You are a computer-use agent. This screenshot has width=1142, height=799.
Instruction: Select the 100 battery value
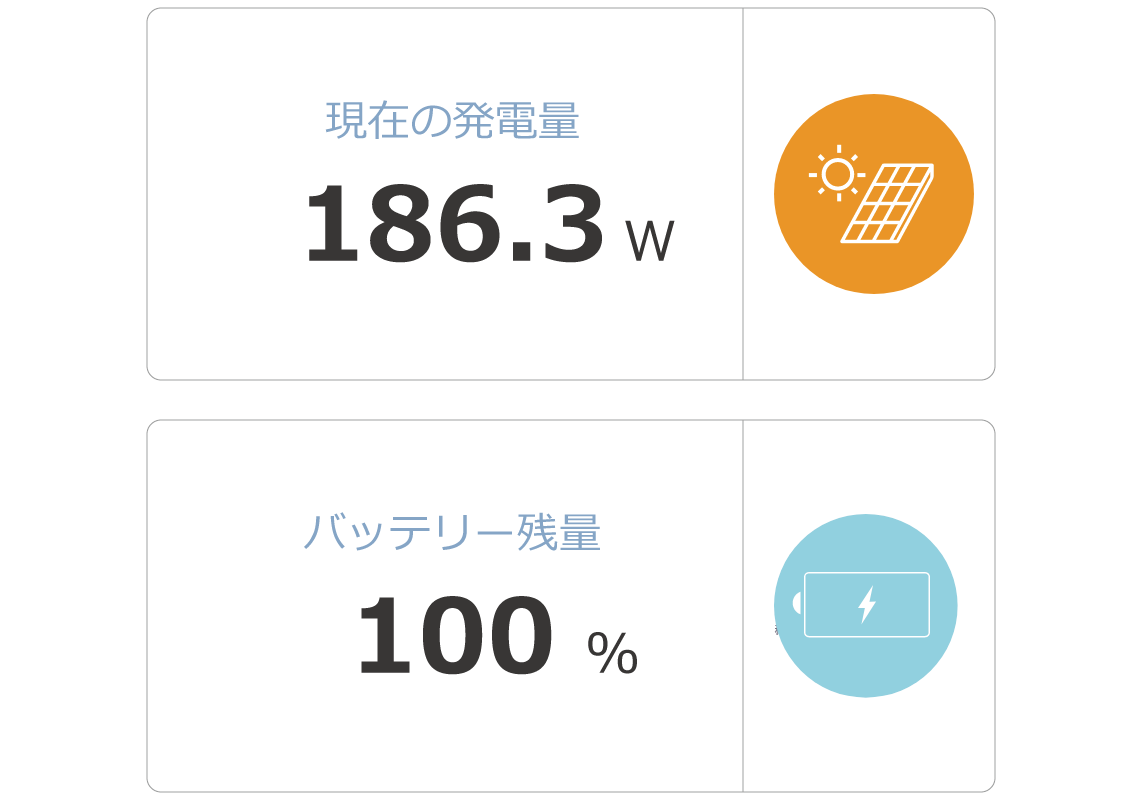[456, 635]
